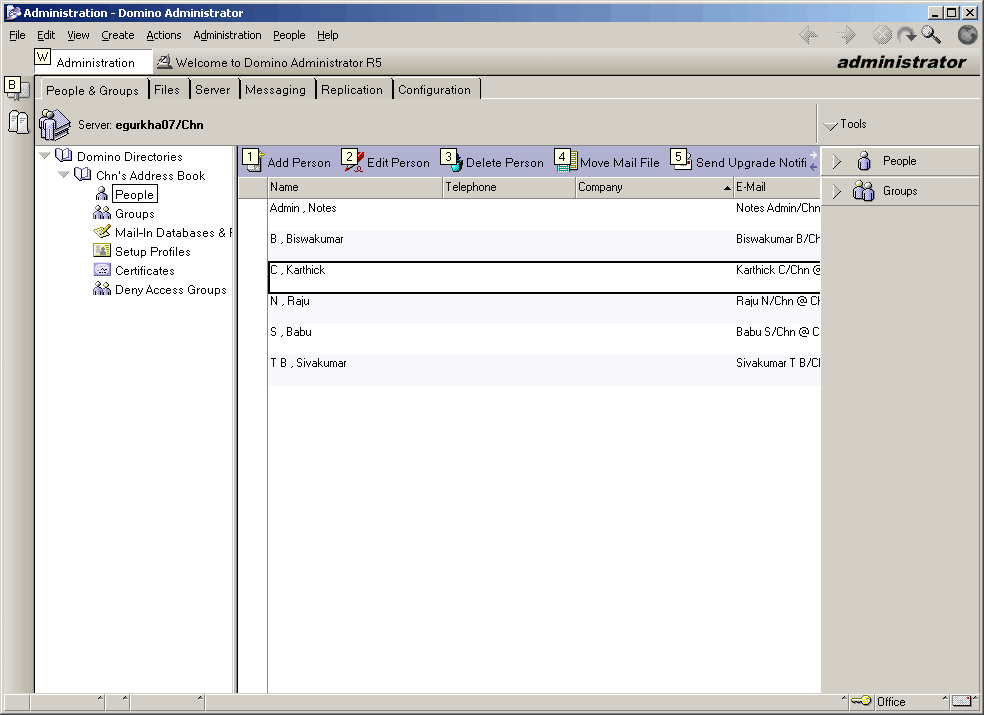This screenshot has height=715, width=984.
Task: Click the Delete Person trash icon
Action: coord(452,161)
